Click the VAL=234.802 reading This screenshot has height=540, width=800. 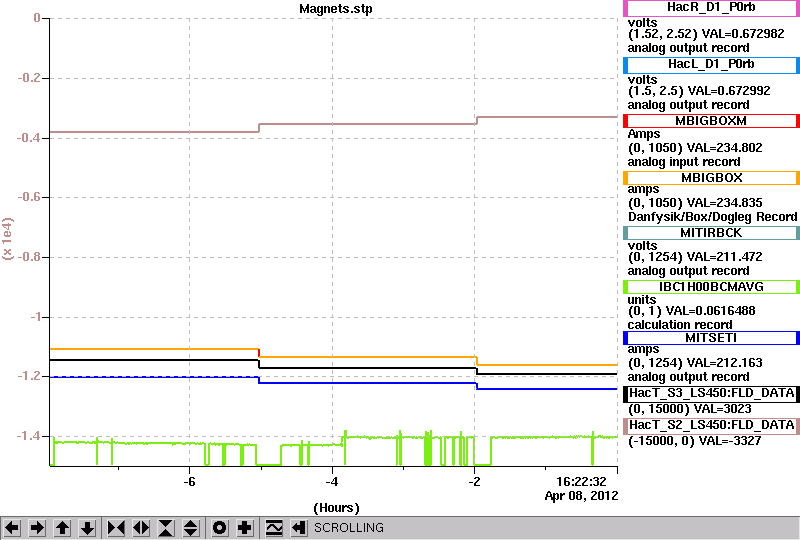724,148
